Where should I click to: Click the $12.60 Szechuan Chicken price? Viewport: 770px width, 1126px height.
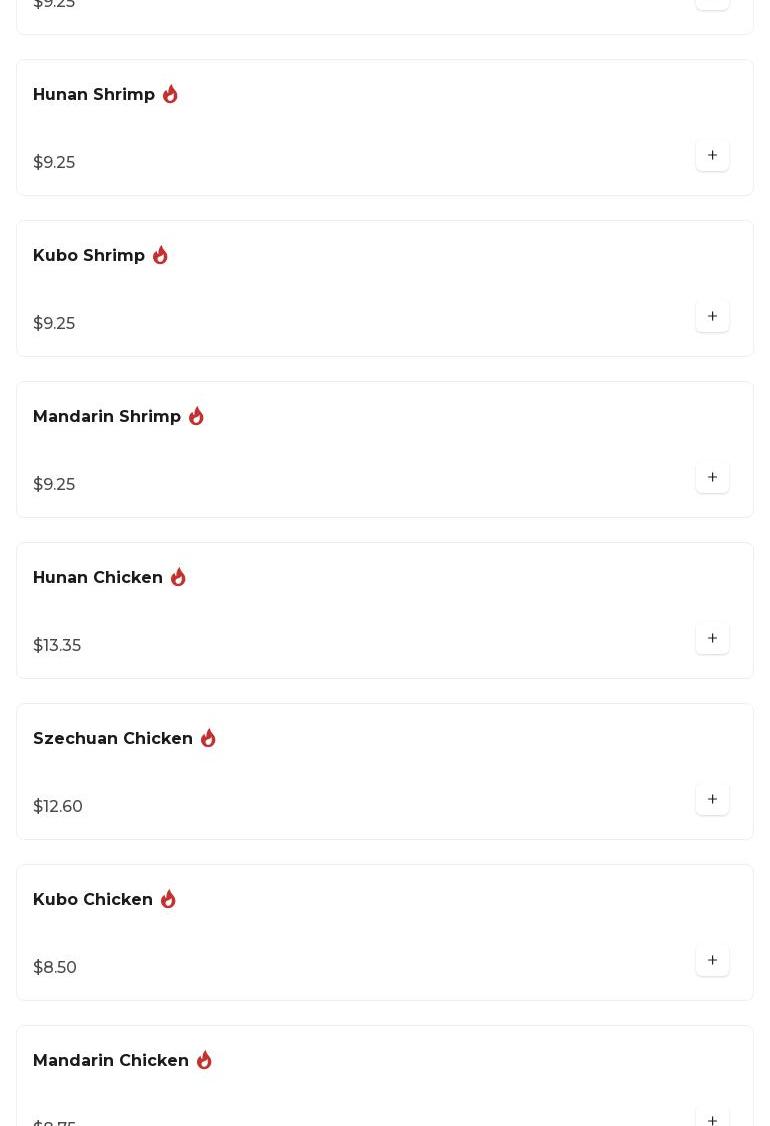coord(58,807)
